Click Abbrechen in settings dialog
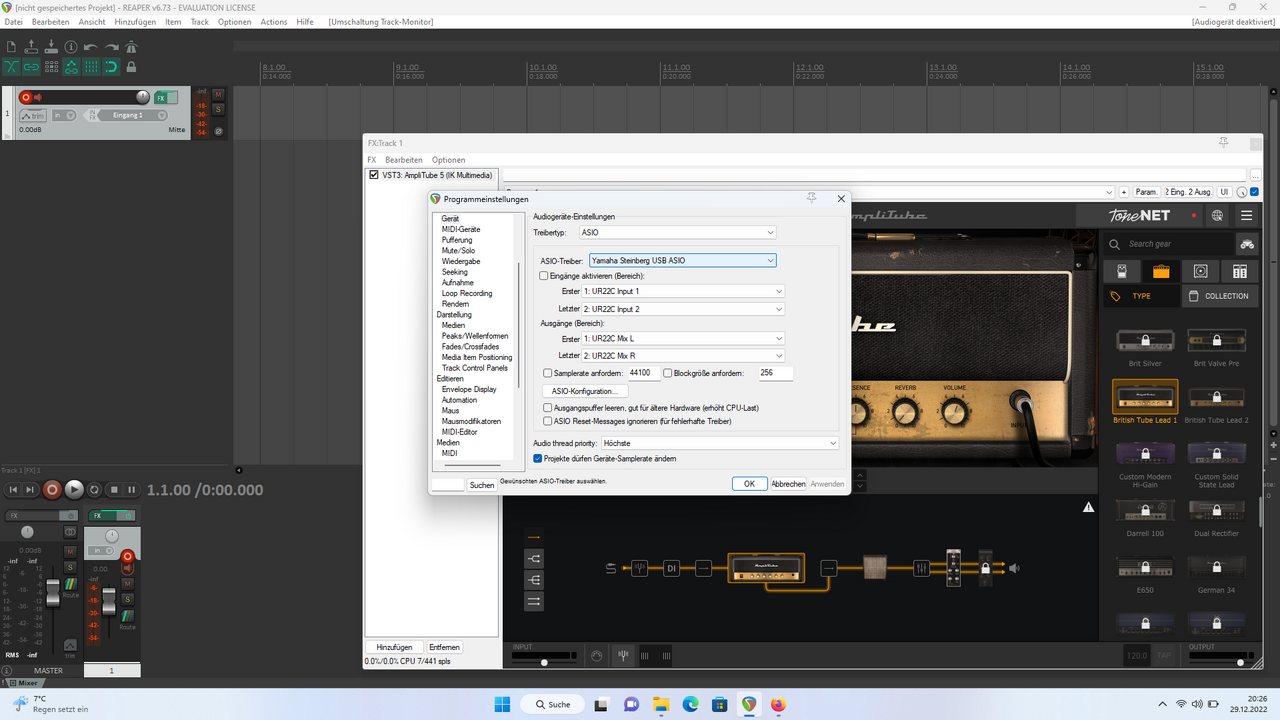Image resolution: width=1280 pixels, height=720 pixels. 788,484
